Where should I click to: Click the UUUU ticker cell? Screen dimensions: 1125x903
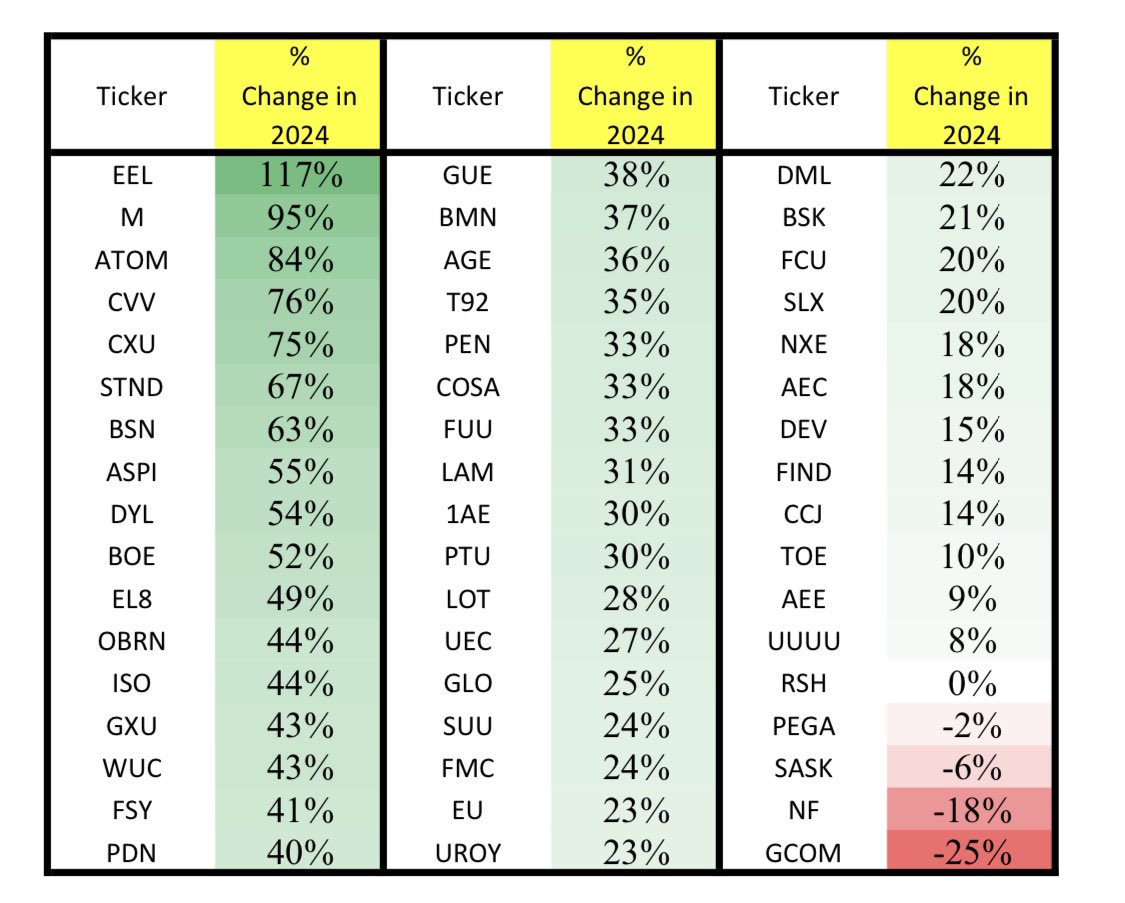(804, 642)
